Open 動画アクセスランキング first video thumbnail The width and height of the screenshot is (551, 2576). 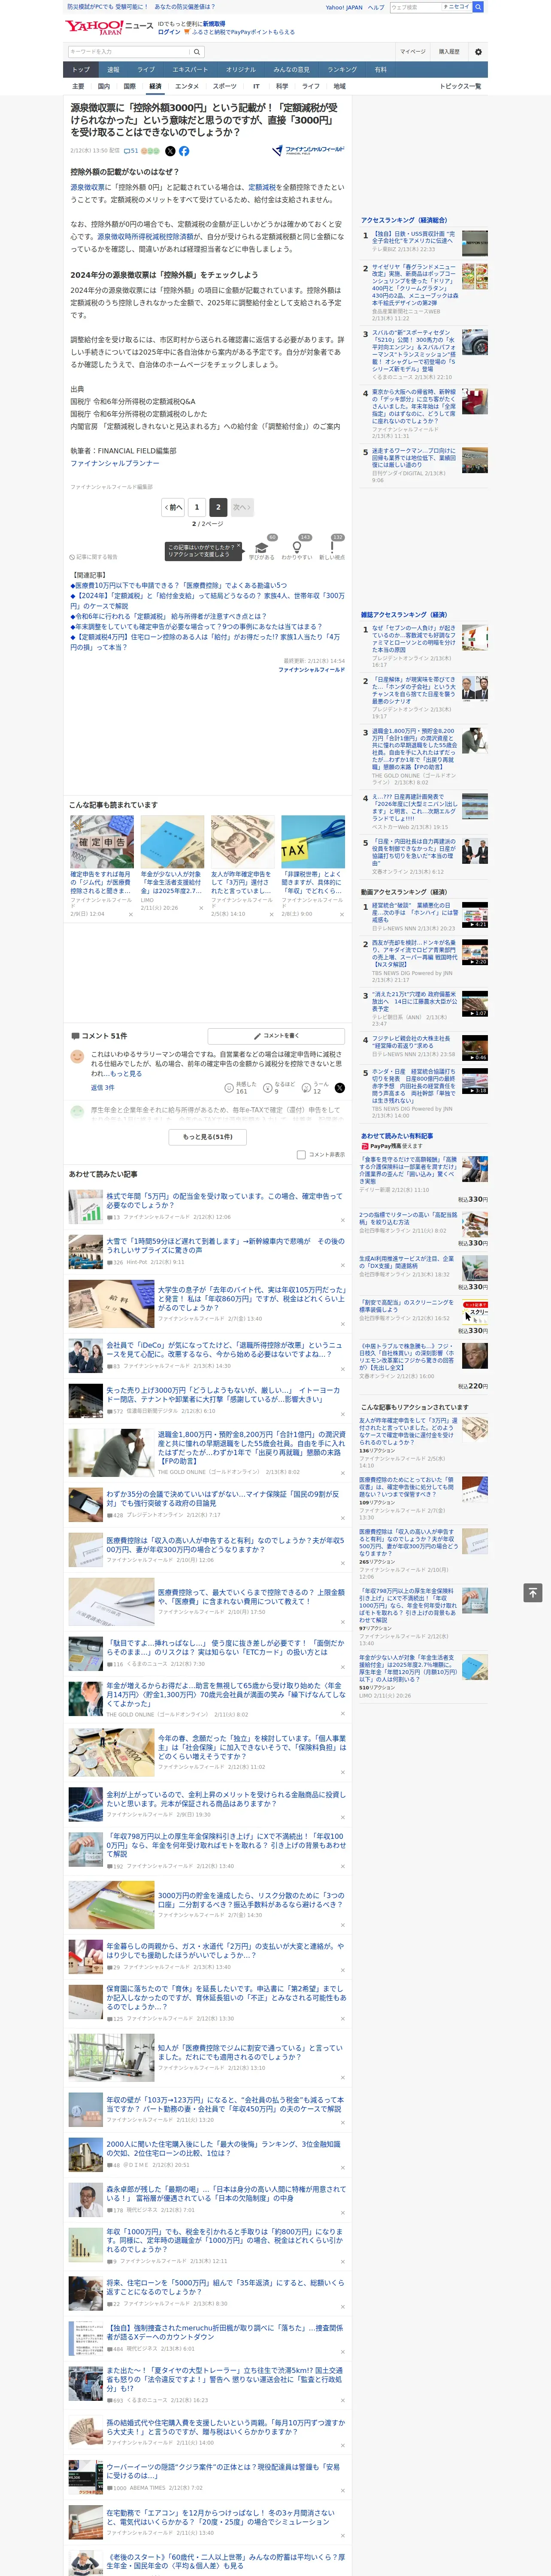pyautogui.click(x=475, y=915)
